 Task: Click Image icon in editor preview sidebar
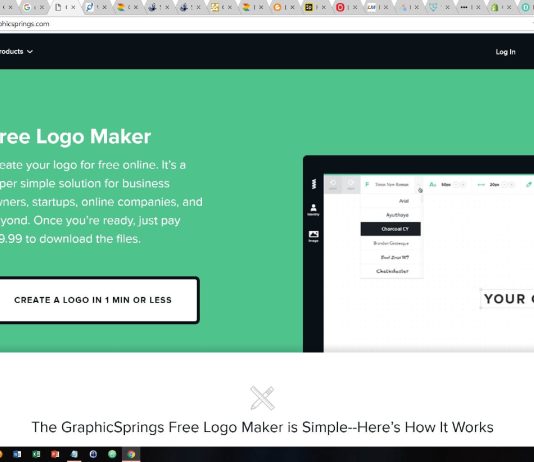pyautogui.click(x=313, y=236)
